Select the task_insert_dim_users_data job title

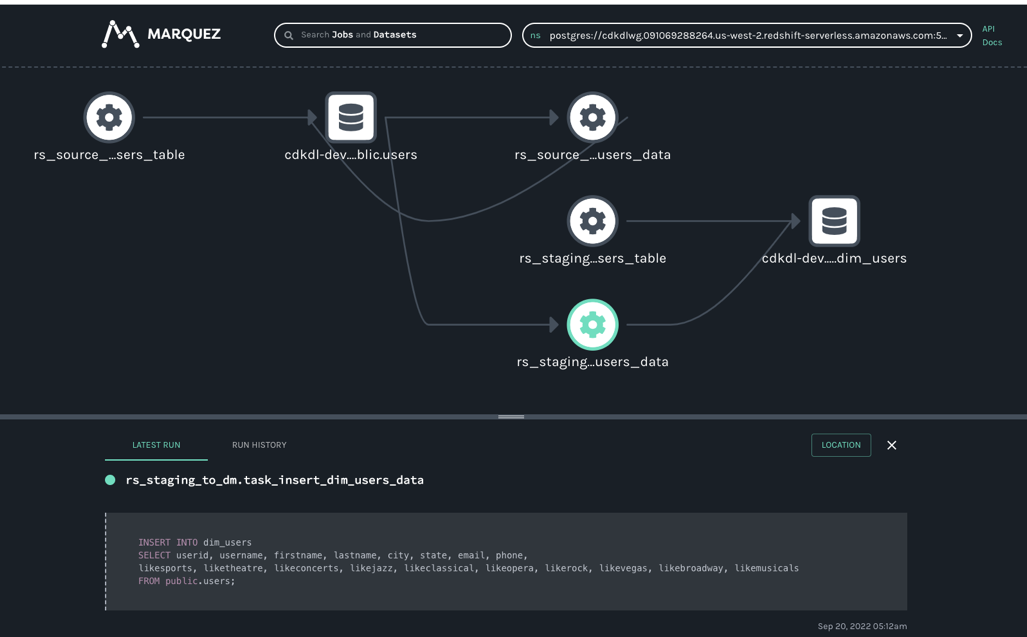274,480
